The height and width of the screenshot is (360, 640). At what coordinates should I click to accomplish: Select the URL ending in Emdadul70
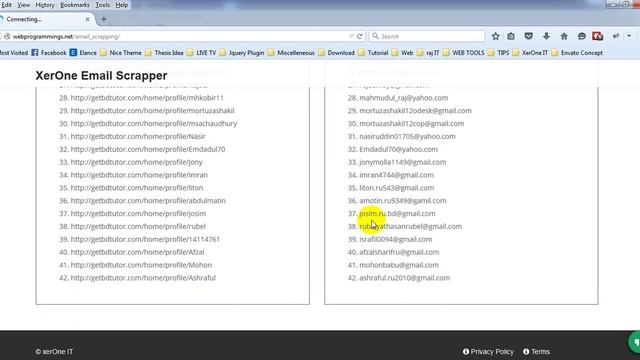click(x=148, y=149)
